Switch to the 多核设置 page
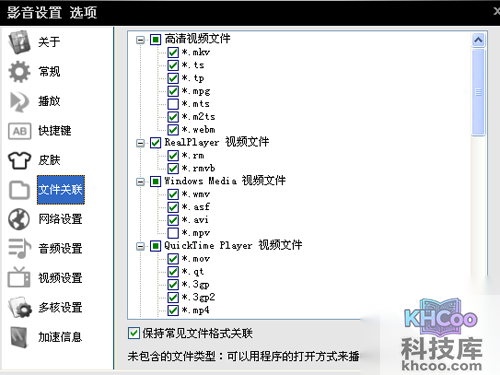Viewport: 500px width, 375px height. [x=60, y=307]
